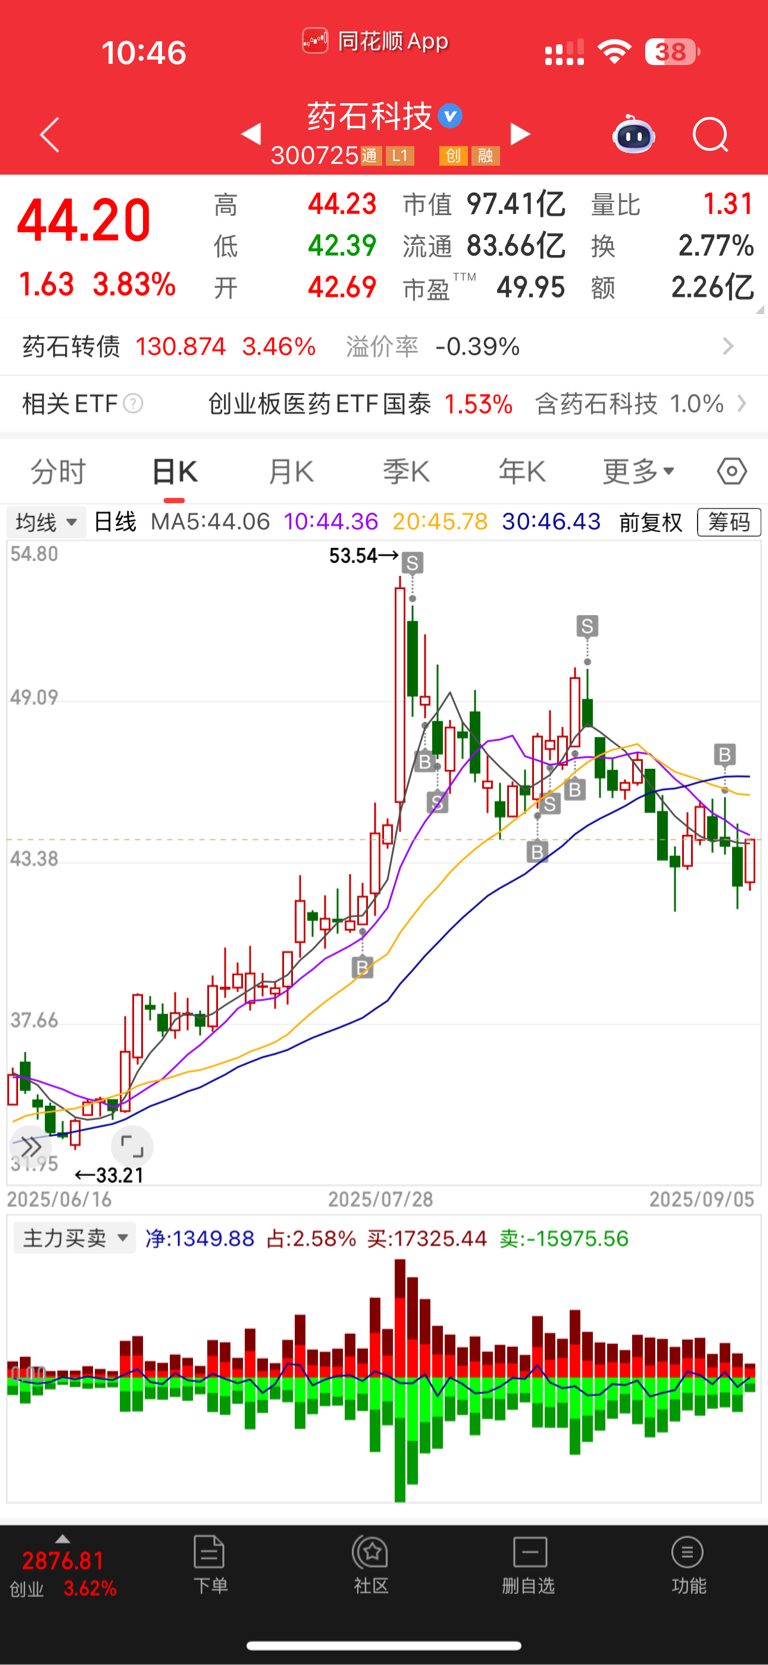Viewport: 768px width, 1665px height.
Task: Expand index bar arrow above 2876.81
Action: click(63, 1539)
